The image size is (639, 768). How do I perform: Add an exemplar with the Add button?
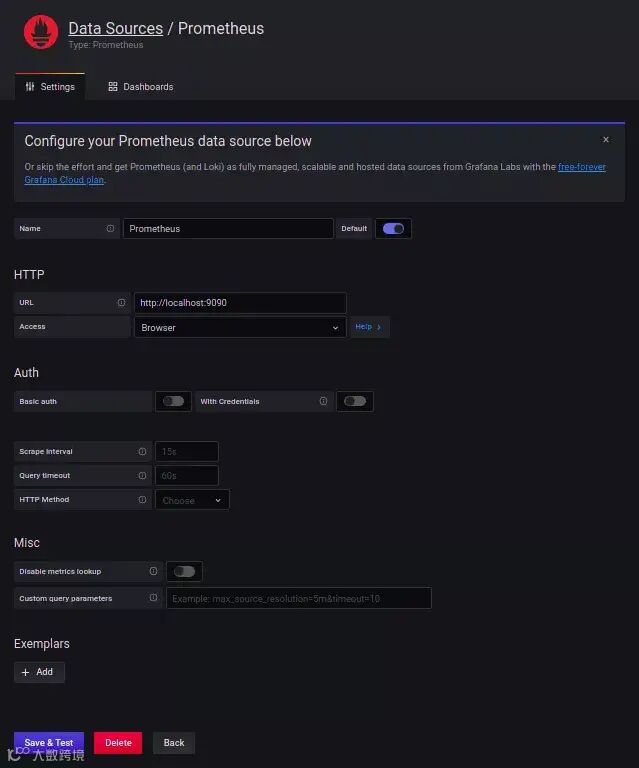tap(39, 672)
